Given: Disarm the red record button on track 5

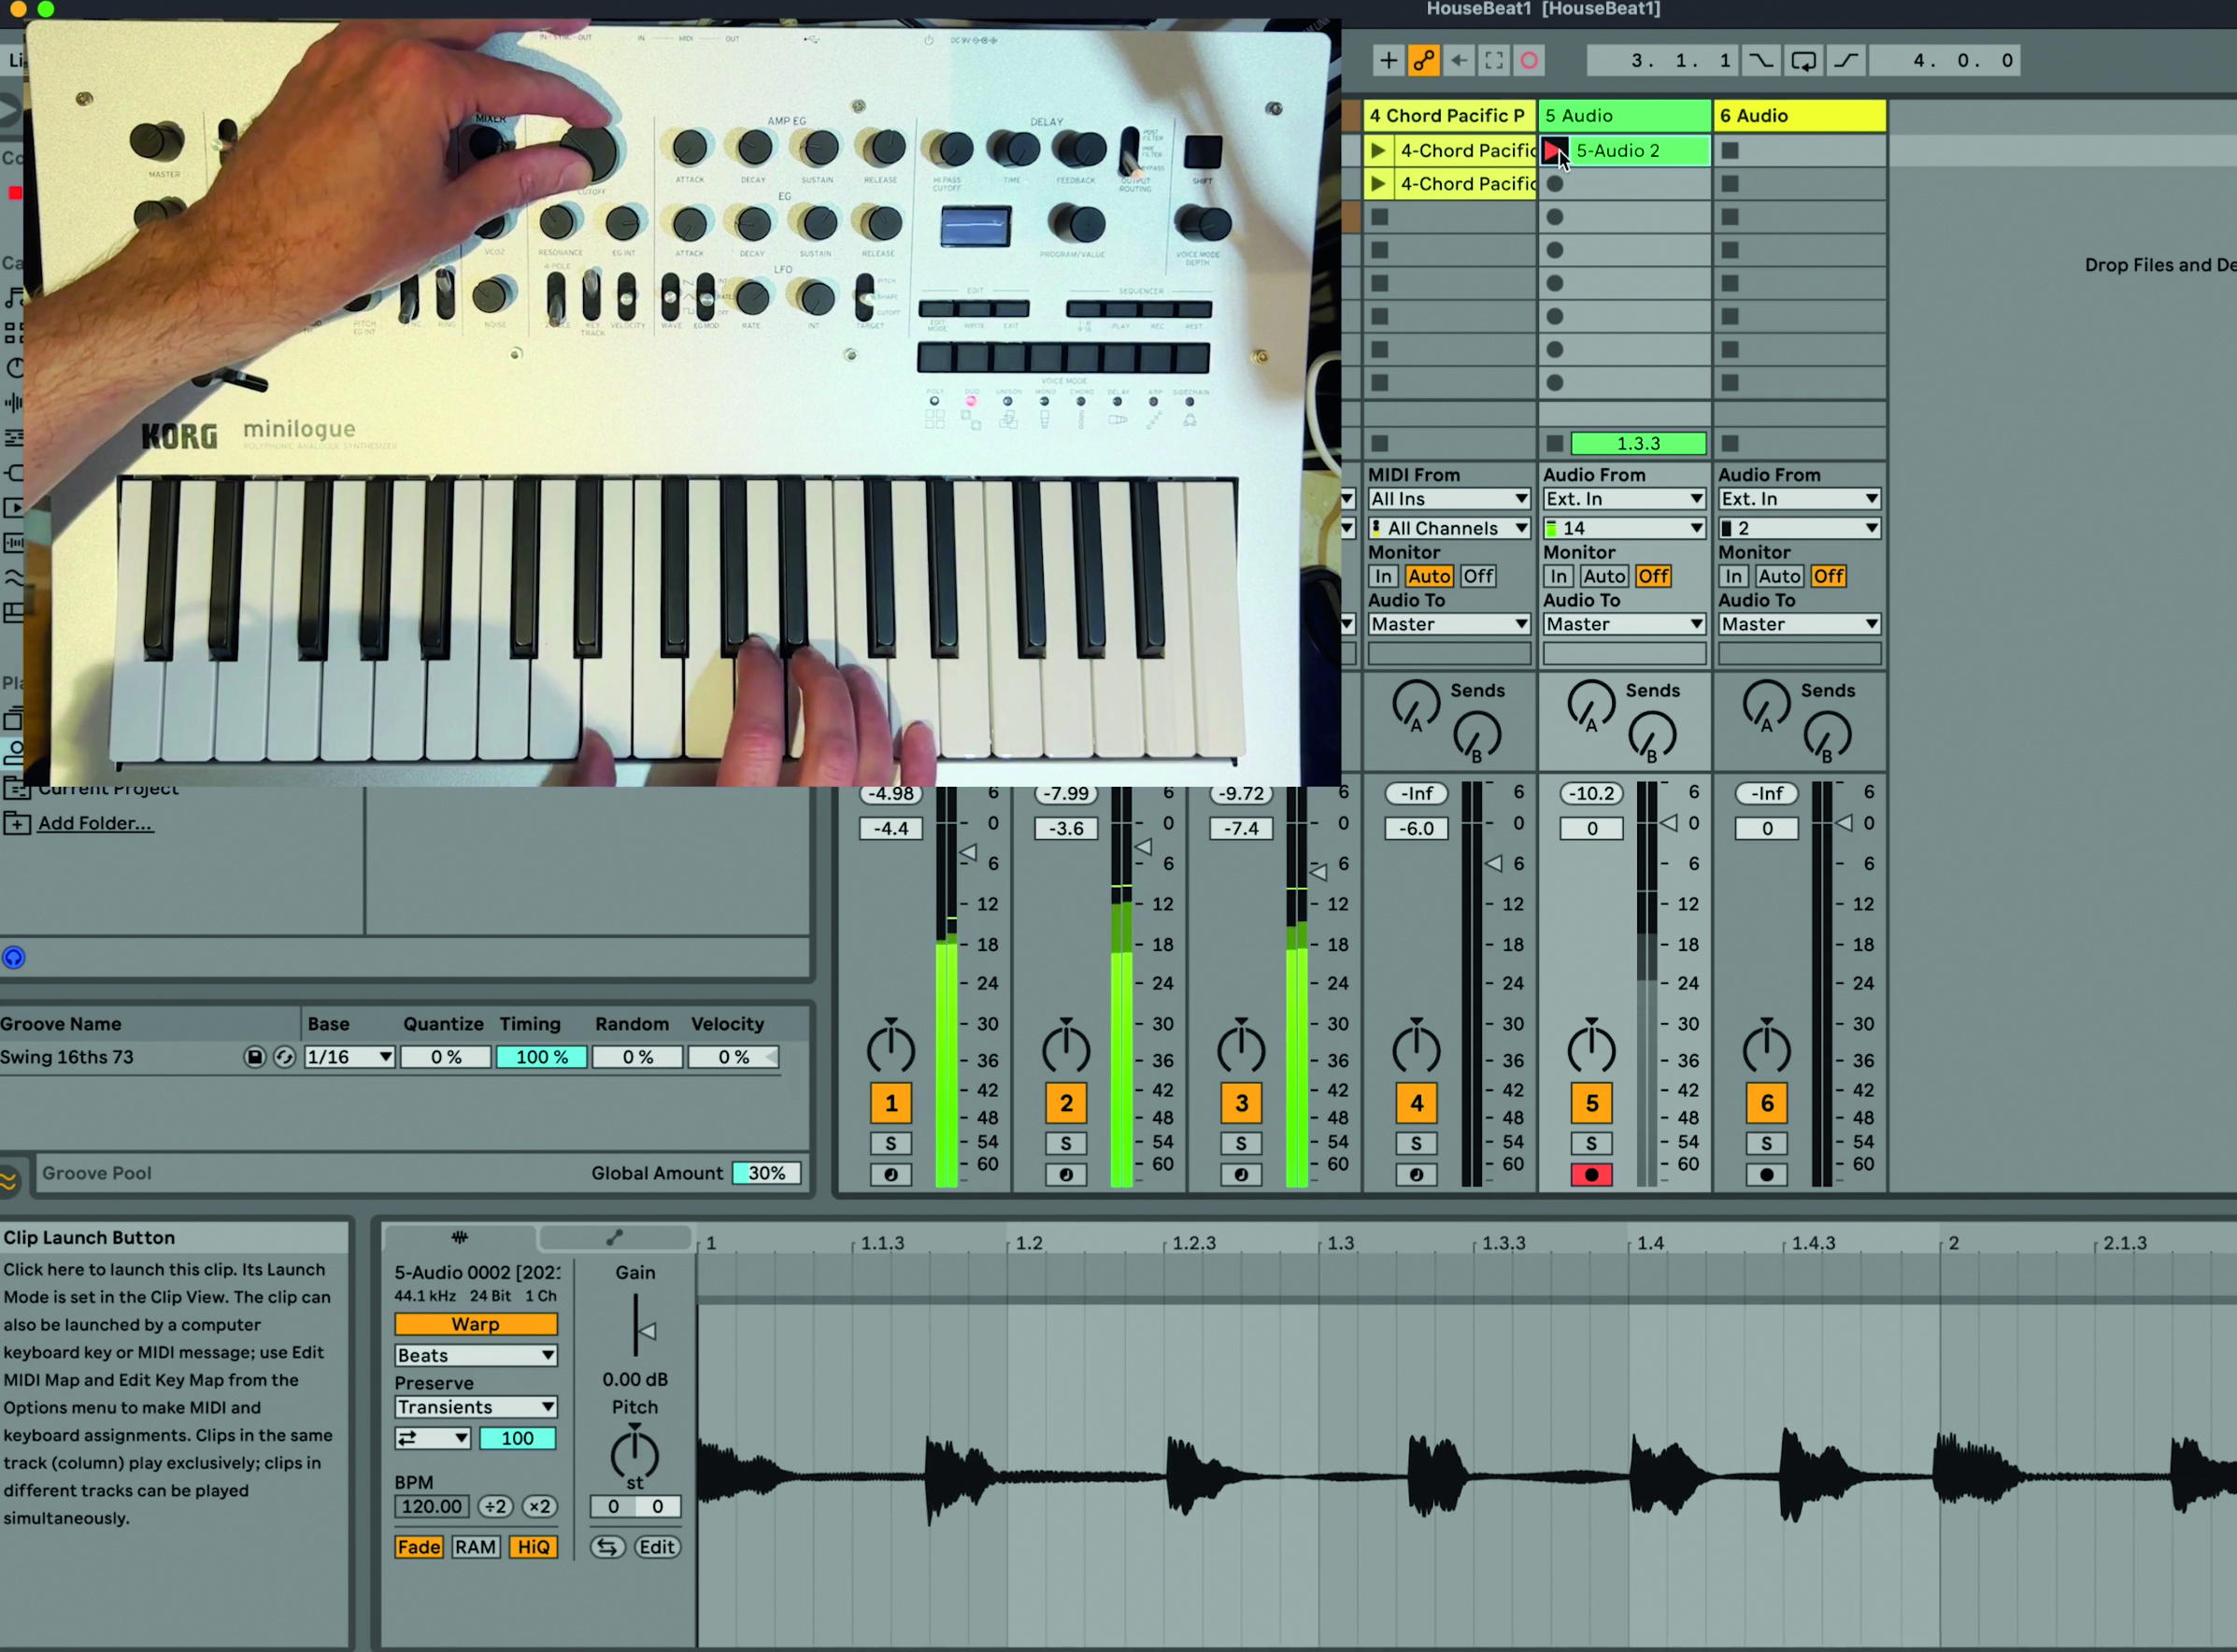Looking at the screenshot, I should 1591,1175.
